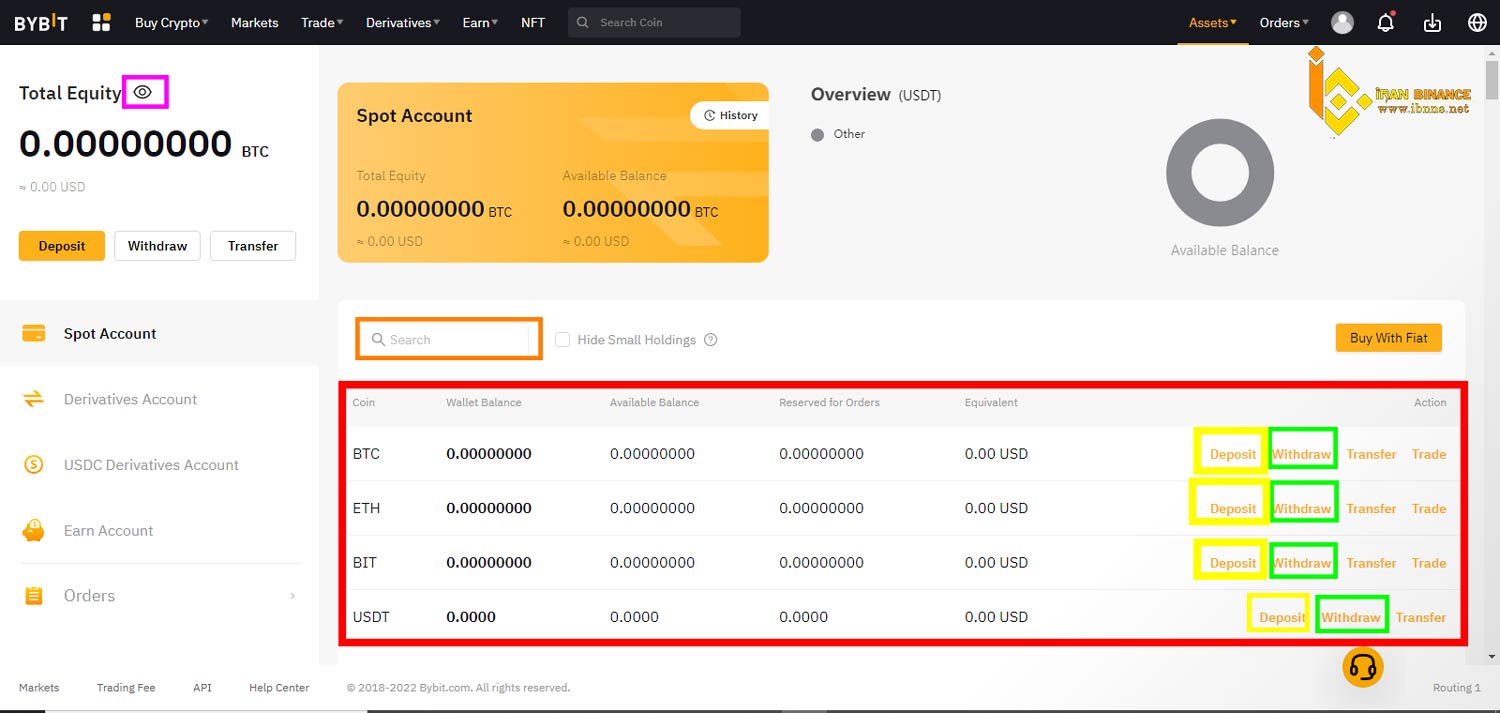This screenshot has height=713, width=1500.
Task: Open Markets link in the footer
Action: pos(39,688)
